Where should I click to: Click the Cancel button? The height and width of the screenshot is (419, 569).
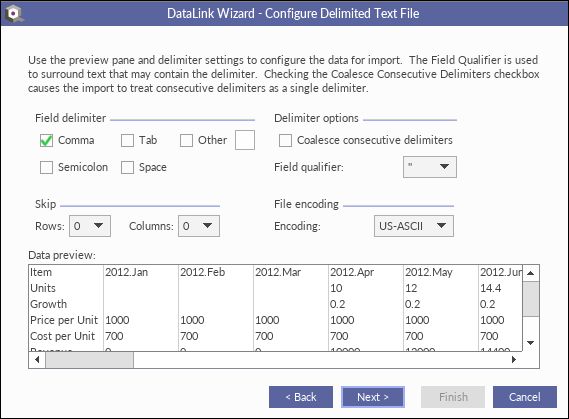[525, 397]
